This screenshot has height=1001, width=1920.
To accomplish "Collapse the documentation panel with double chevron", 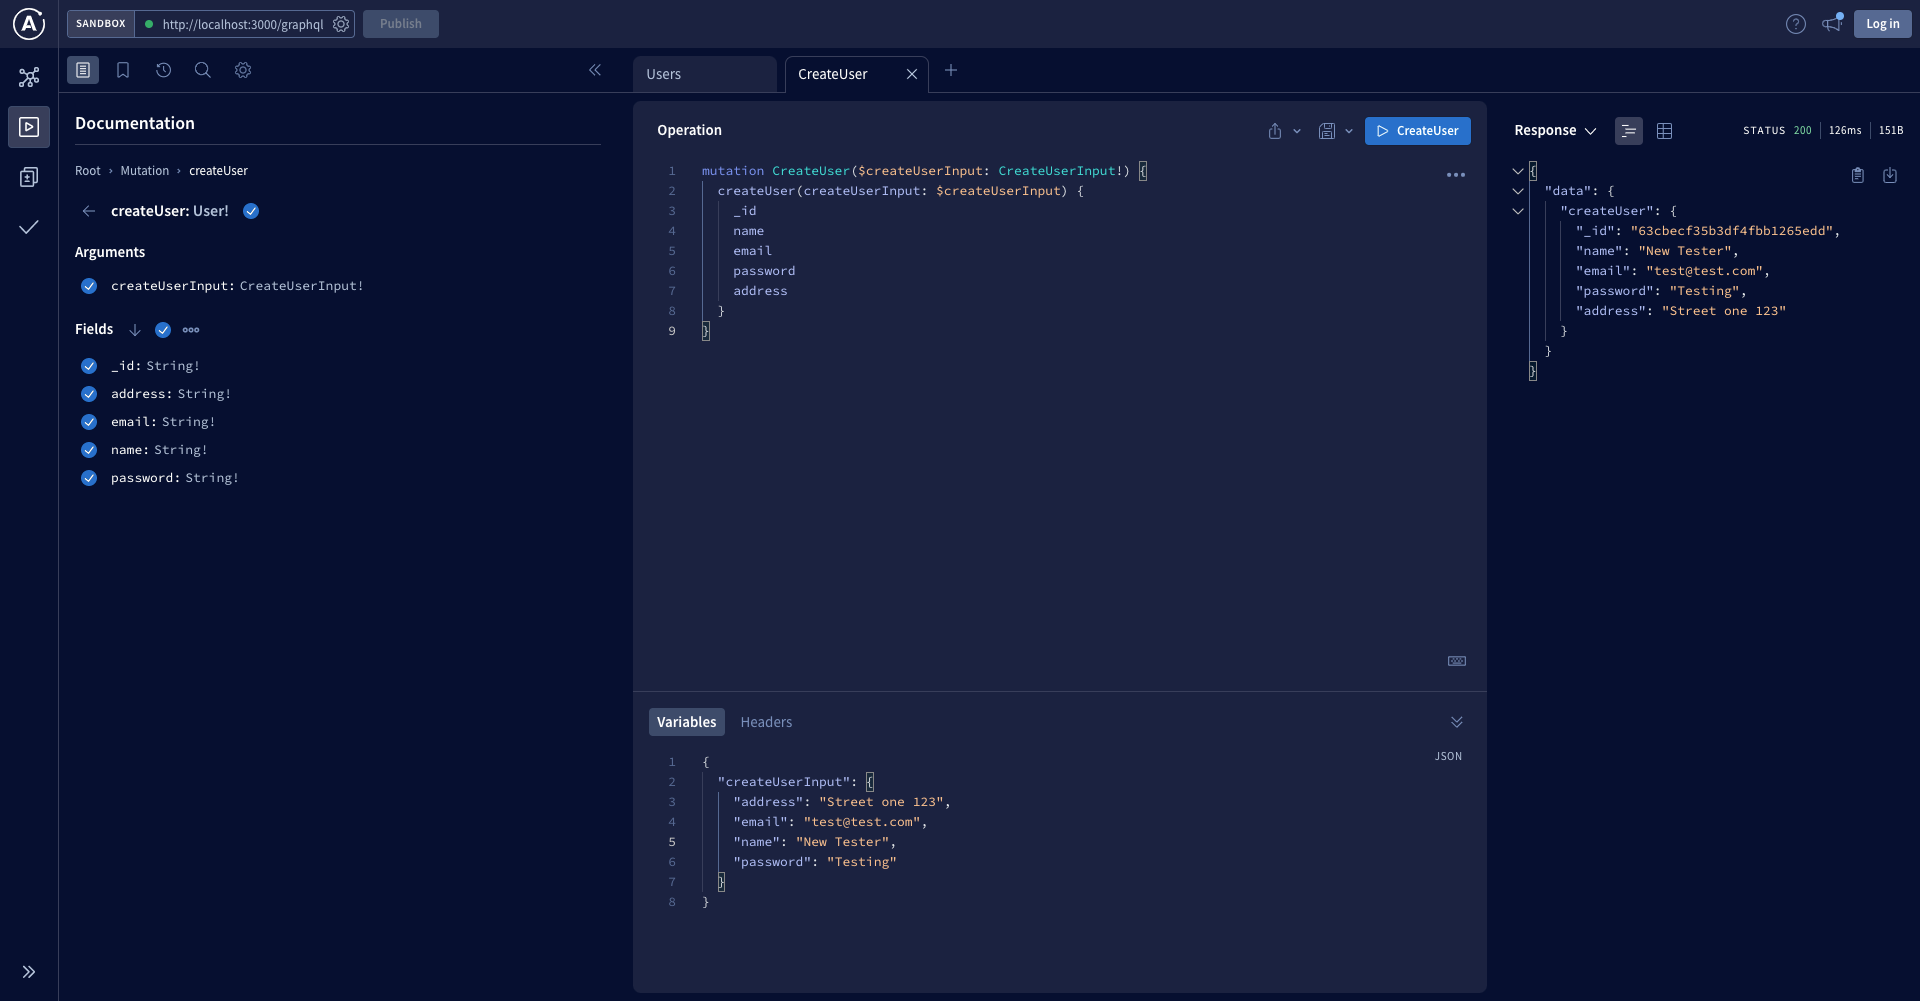I will (595, 70).
